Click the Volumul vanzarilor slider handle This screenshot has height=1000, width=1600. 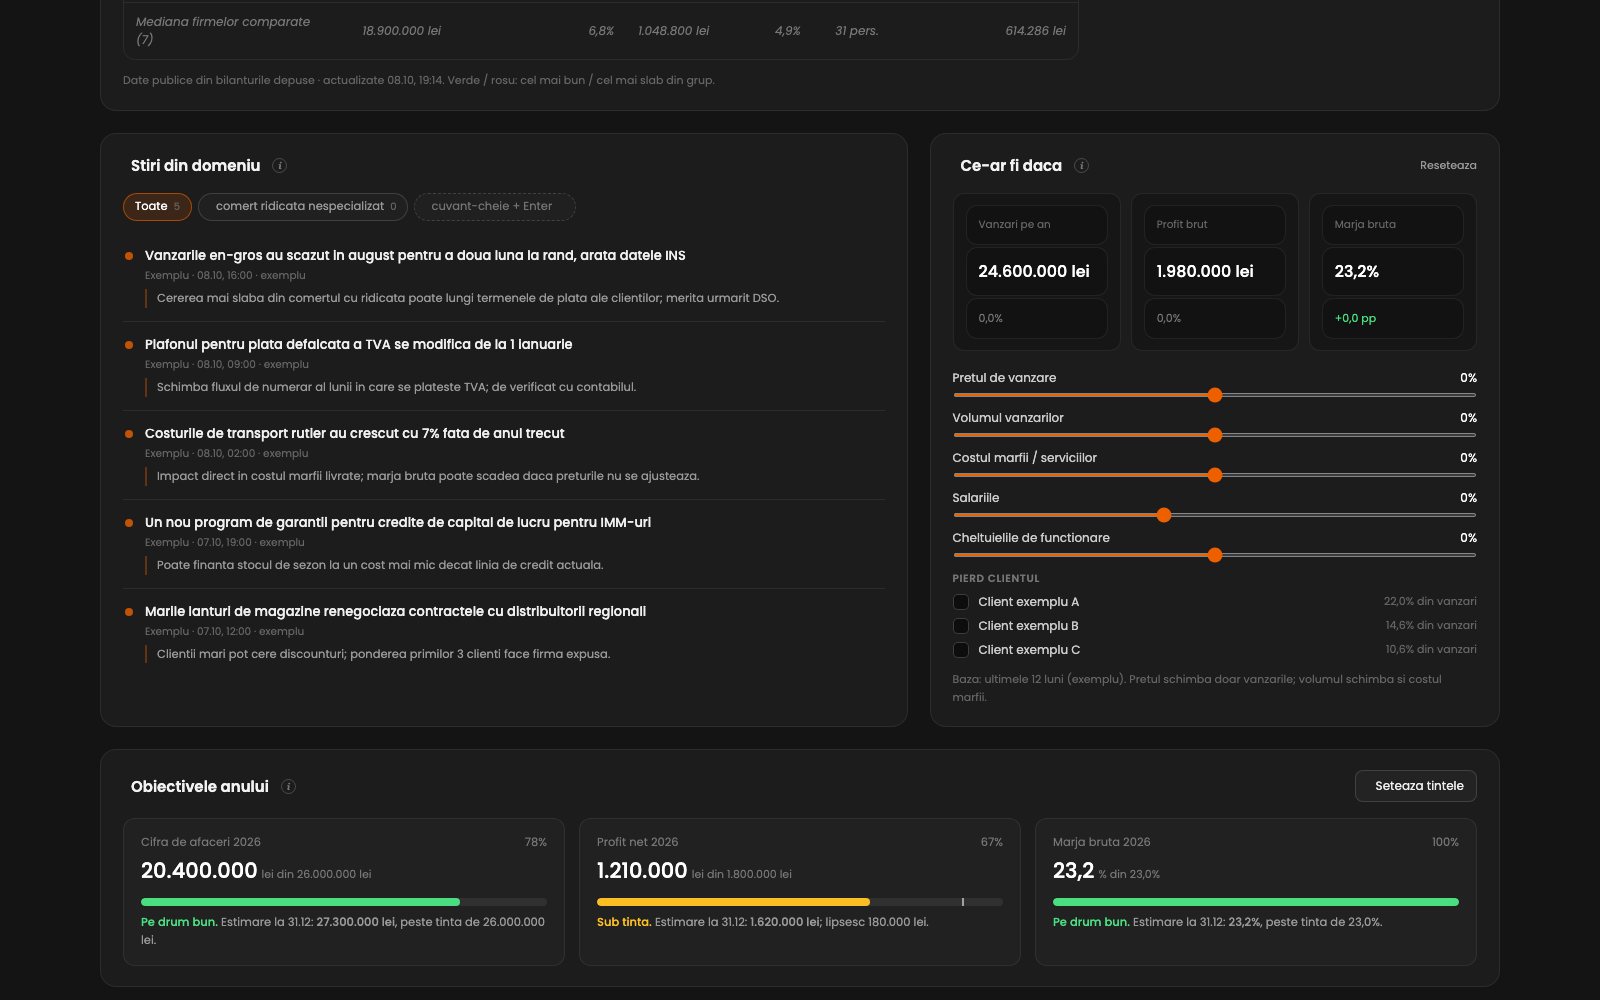(x=1215, y=435)
